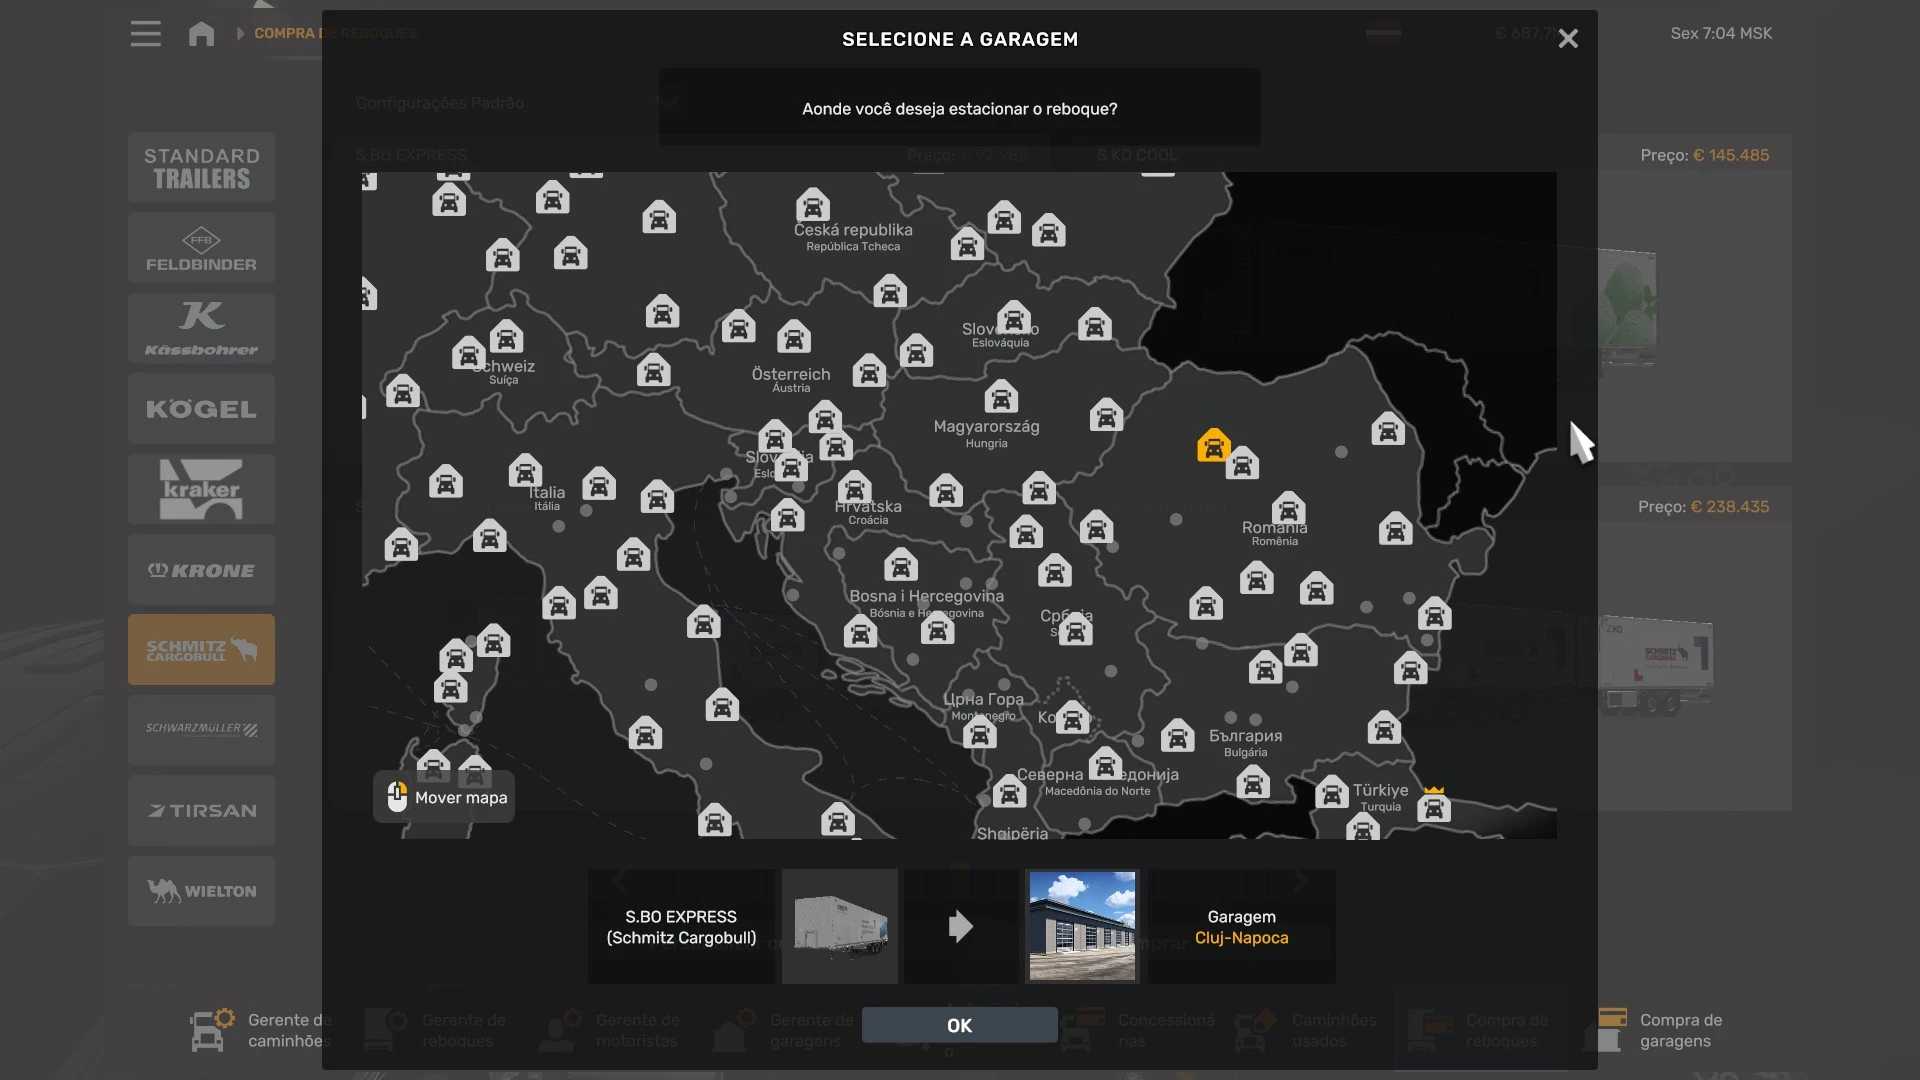1920x1080 pixels.
Task: Click garage icon left of България label
Action: [x=1177, y=737]
